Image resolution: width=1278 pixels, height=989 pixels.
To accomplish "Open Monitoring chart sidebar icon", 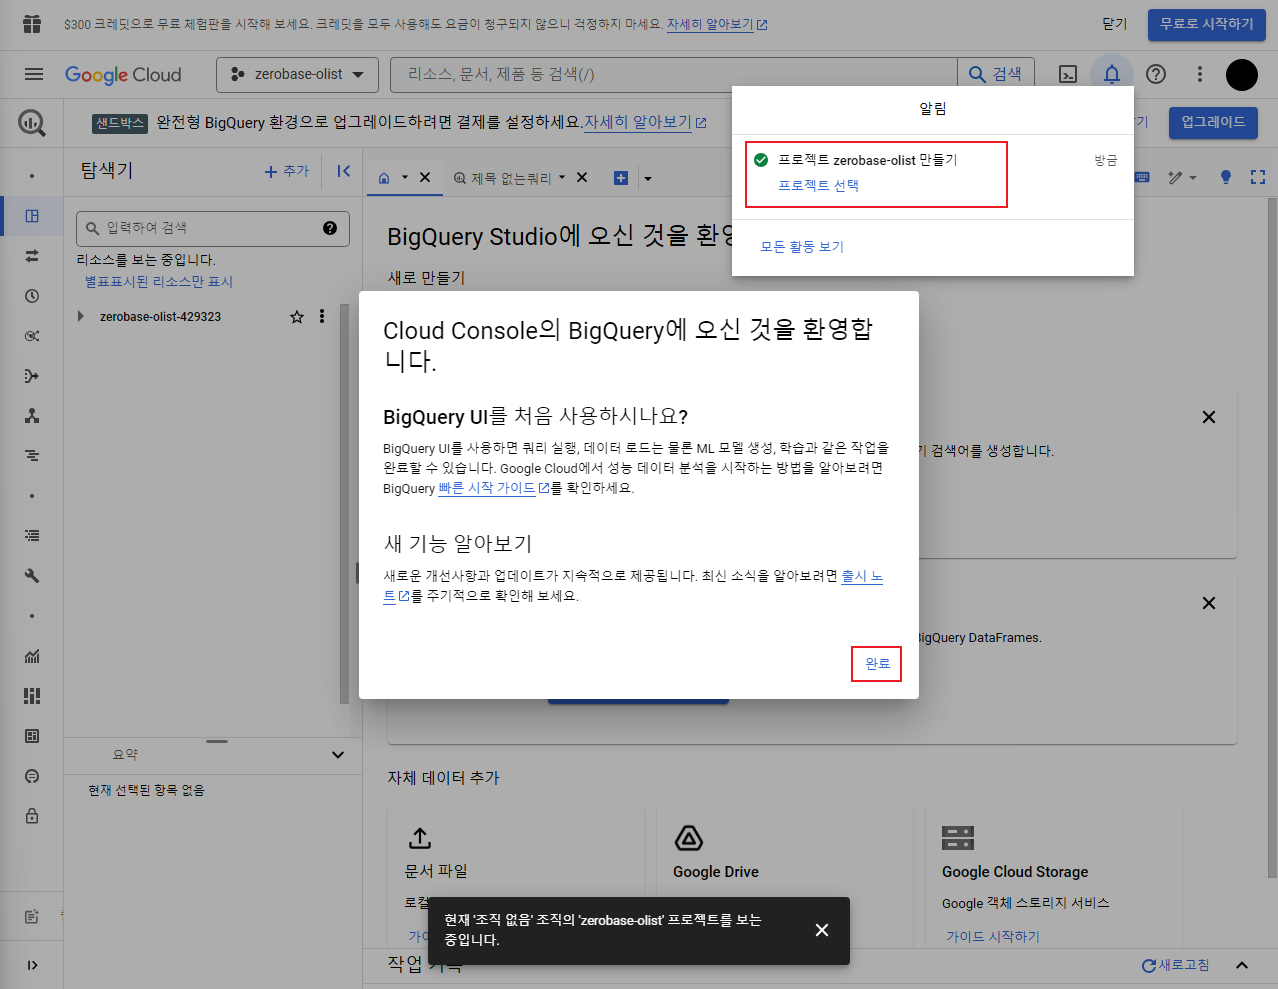I will (32, 656).
